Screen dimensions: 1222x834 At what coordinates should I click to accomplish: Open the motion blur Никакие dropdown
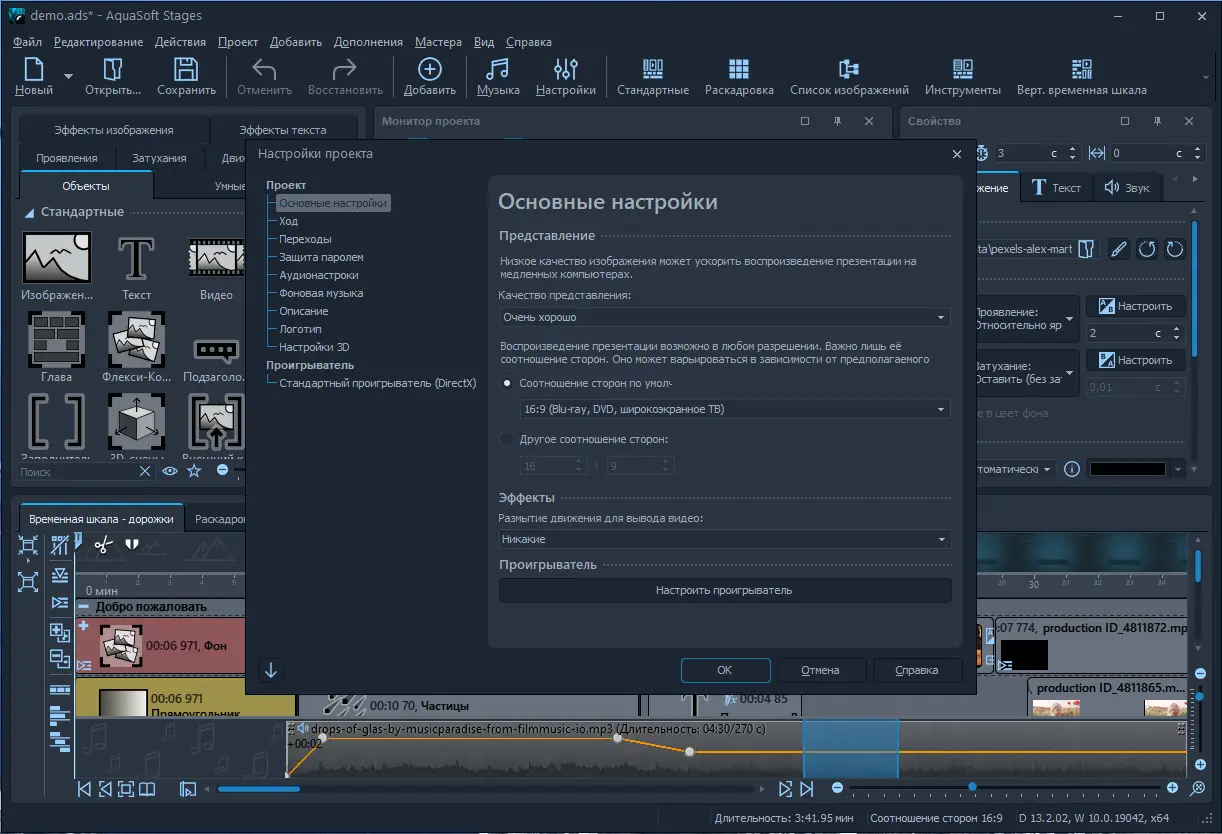(724, 539)
